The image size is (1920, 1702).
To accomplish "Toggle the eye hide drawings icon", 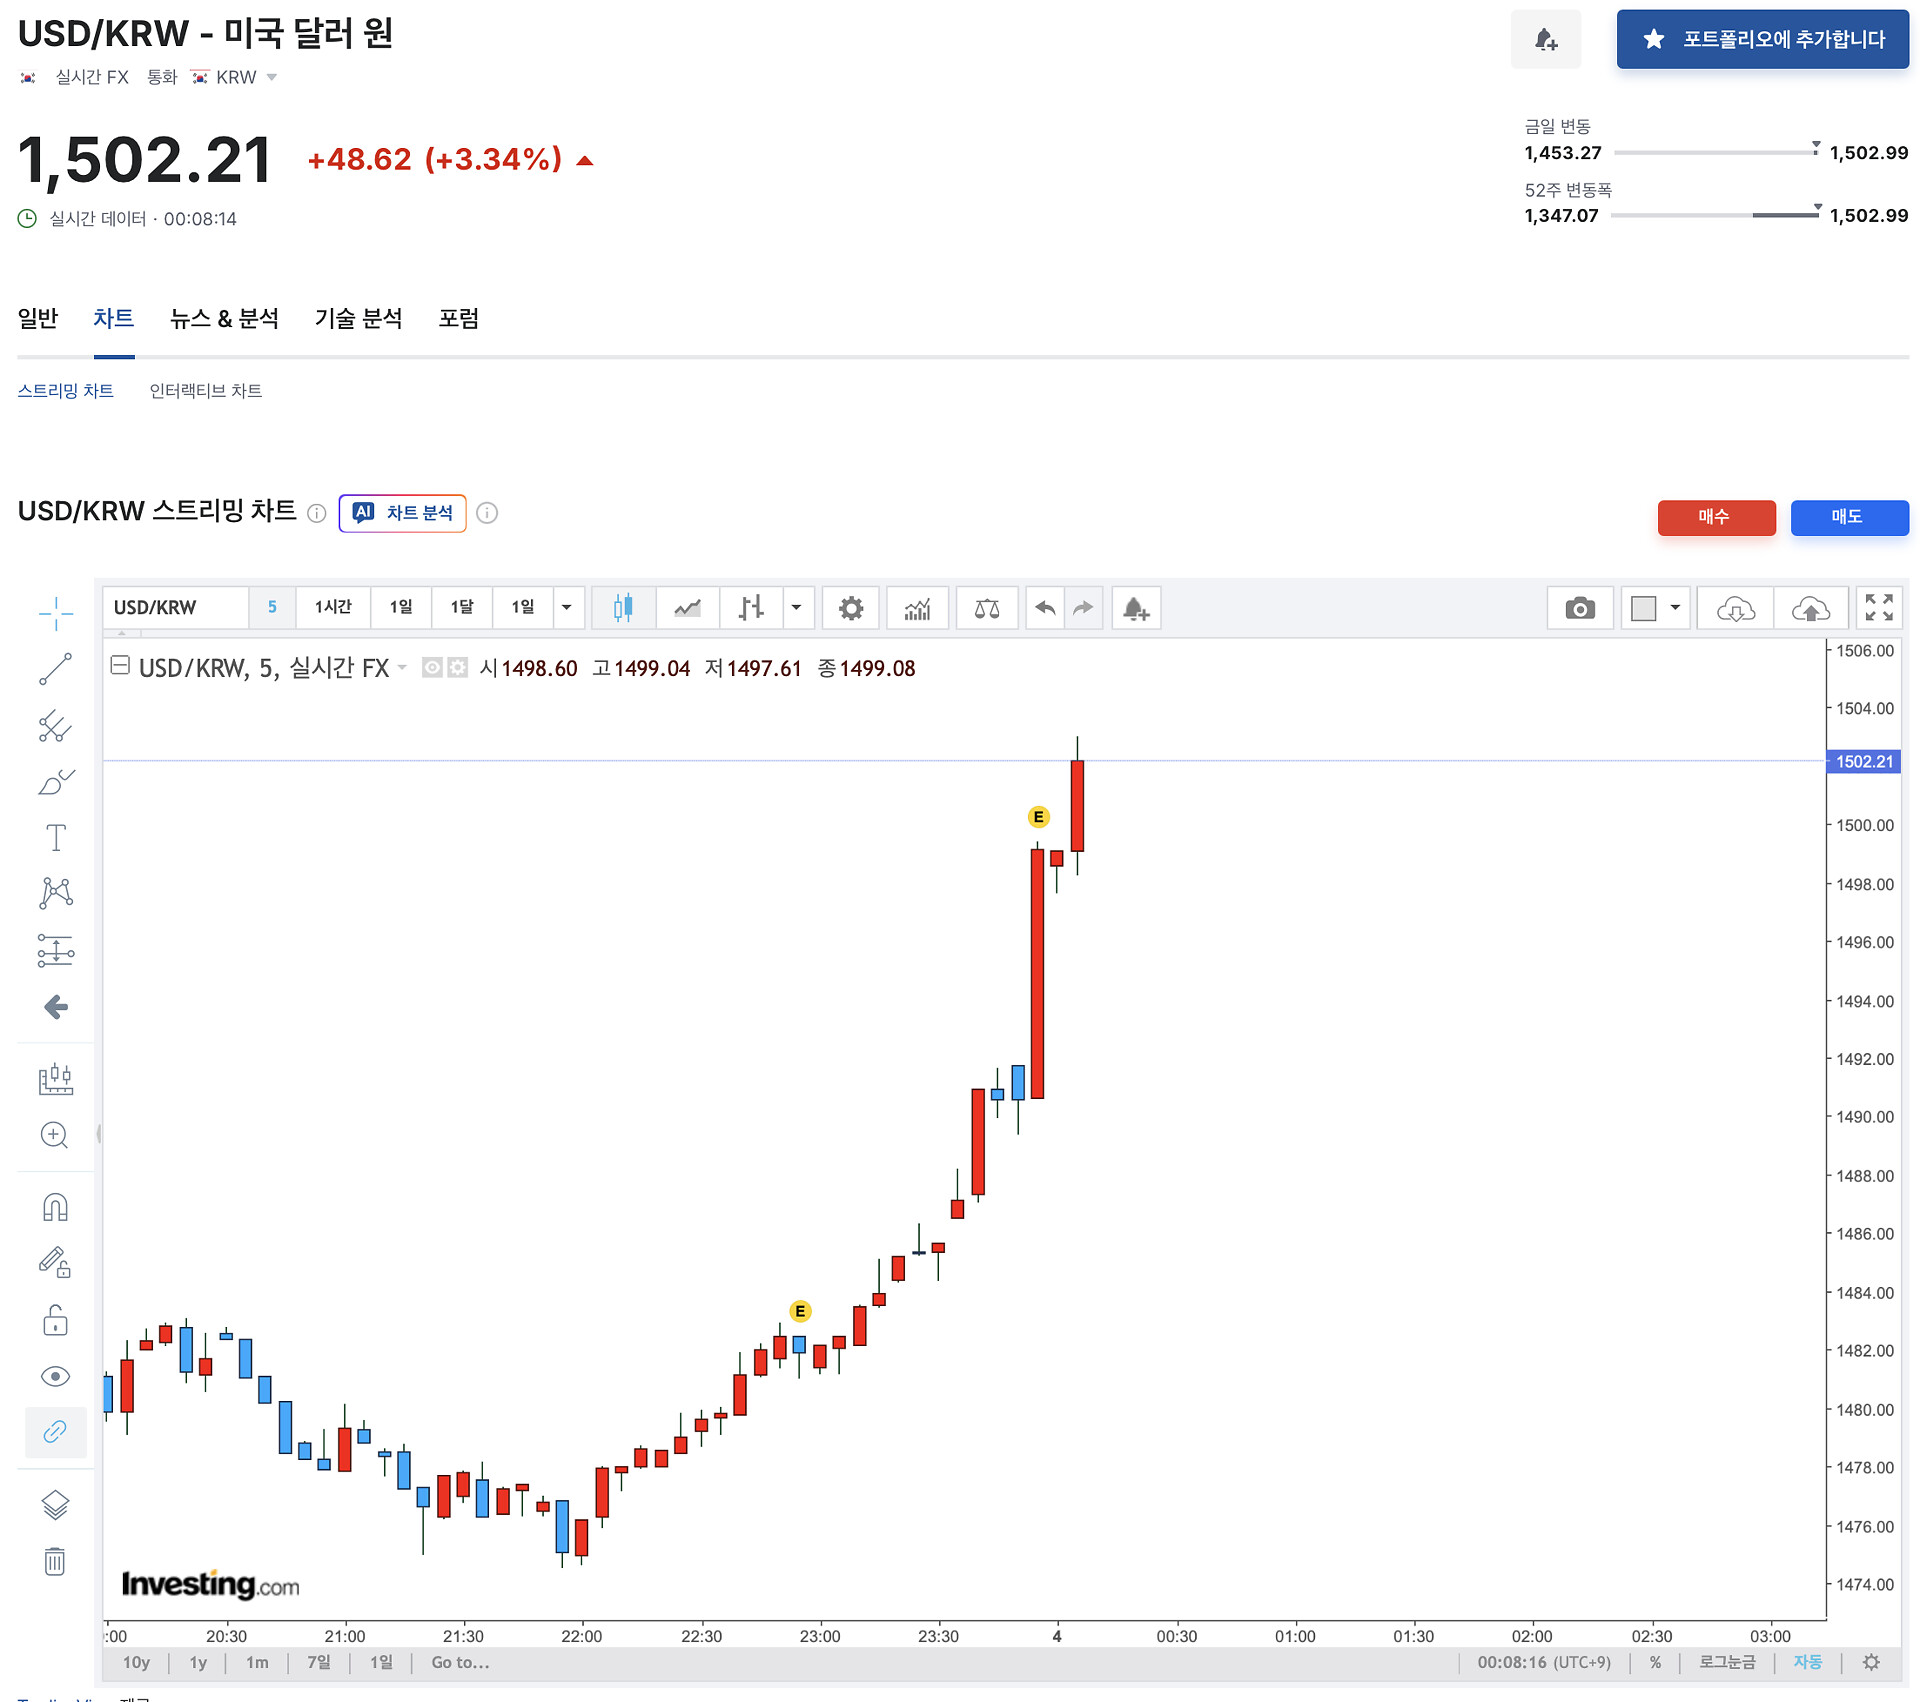I will tap(55, 1377).
